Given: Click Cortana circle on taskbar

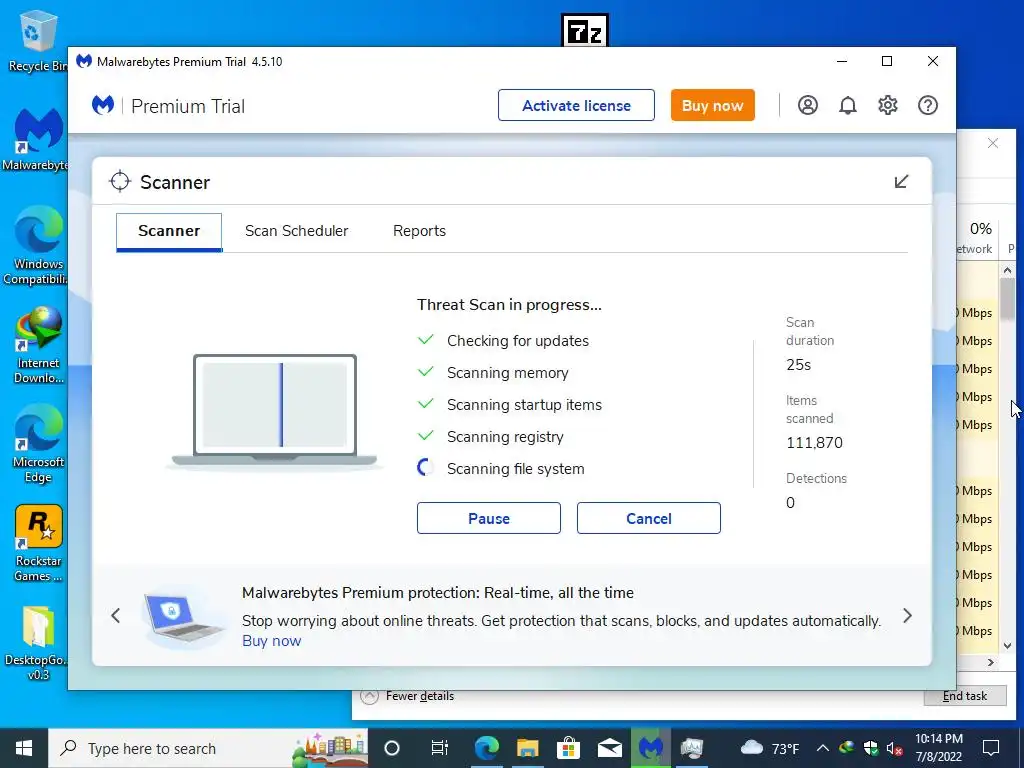Looking at the screenshot, I should 392,748.
